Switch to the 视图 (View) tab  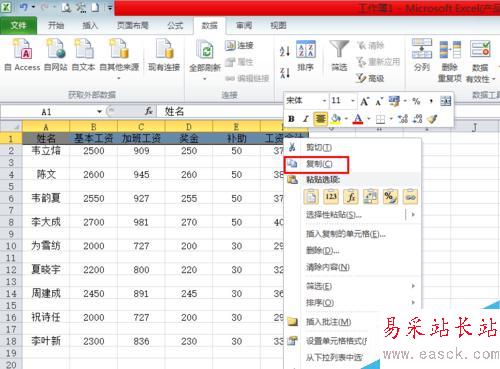pos(278,25)
